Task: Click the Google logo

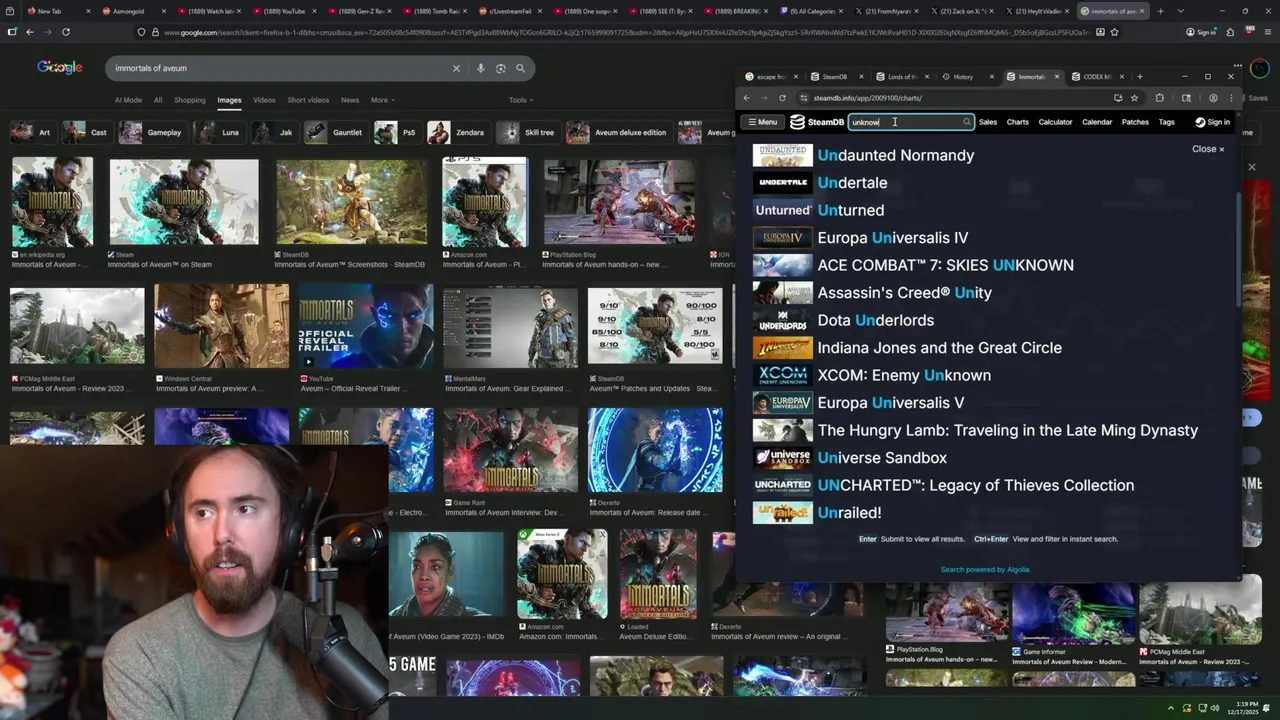Action: point(60,67)
